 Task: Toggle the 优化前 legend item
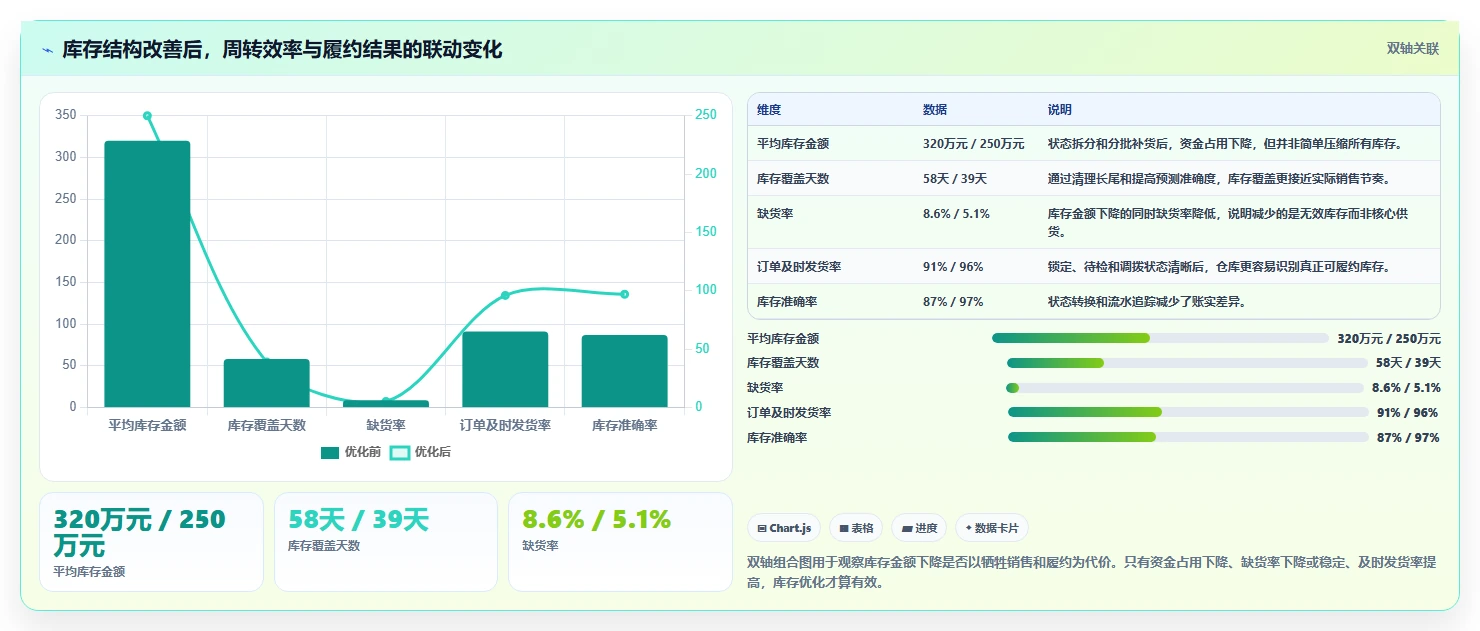pos(351,452)
